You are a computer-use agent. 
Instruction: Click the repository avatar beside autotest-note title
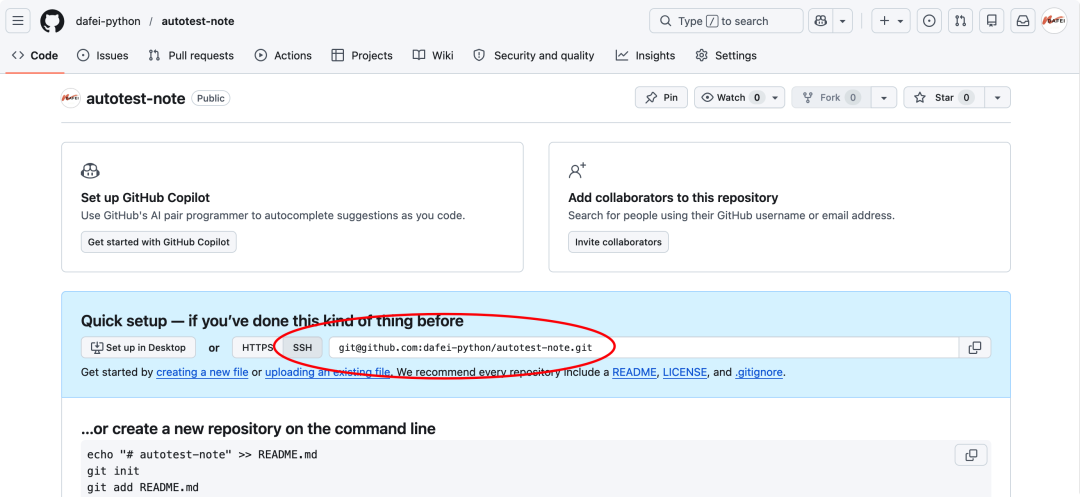71,98
